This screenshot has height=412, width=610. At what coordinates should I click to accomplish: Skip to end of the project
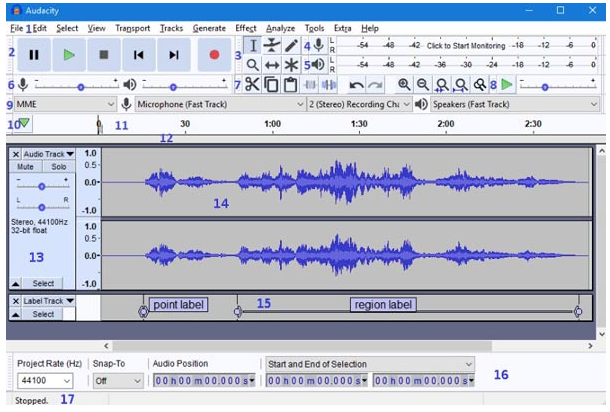pos(174,55)
